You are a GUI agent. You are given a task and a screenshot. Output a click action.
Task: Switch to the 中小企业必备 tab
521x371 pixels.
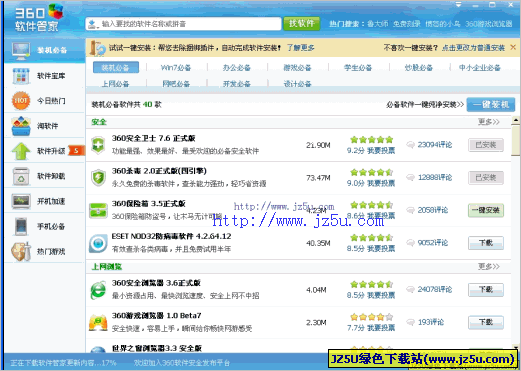tap(480, 68)
